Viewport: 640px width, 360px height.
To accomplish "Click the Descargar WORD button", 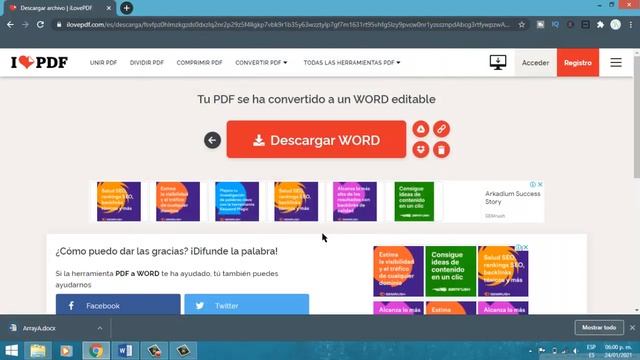I will tap(316, 140).
